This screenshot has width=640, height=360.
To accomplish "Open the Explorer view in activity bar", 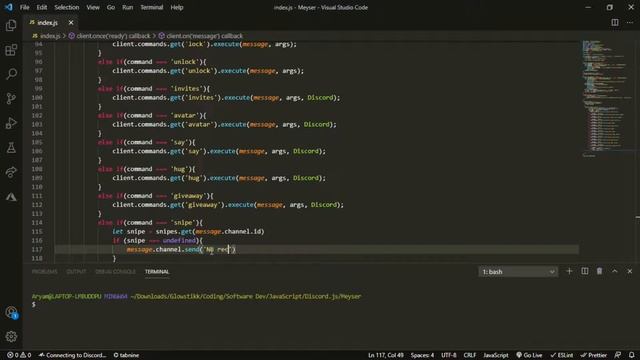I will 11,26.
